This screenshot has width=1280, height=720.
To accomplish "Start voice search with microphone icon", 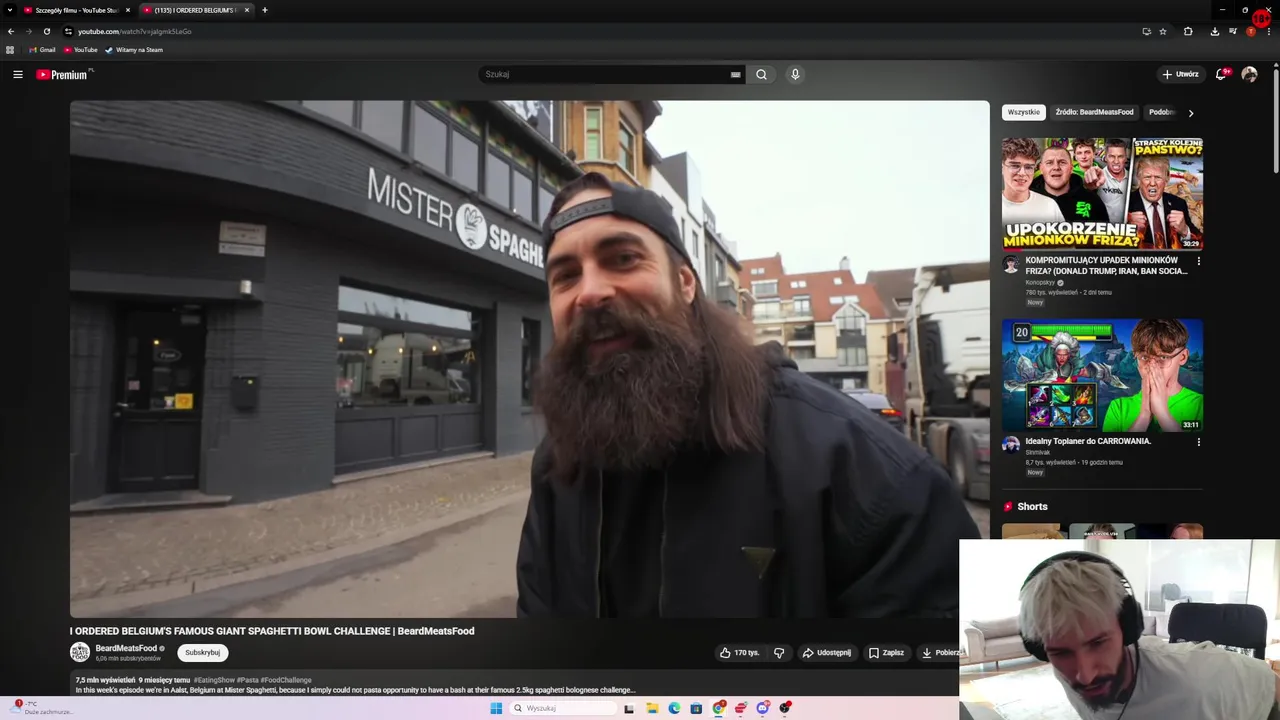I will coord(795,74).
